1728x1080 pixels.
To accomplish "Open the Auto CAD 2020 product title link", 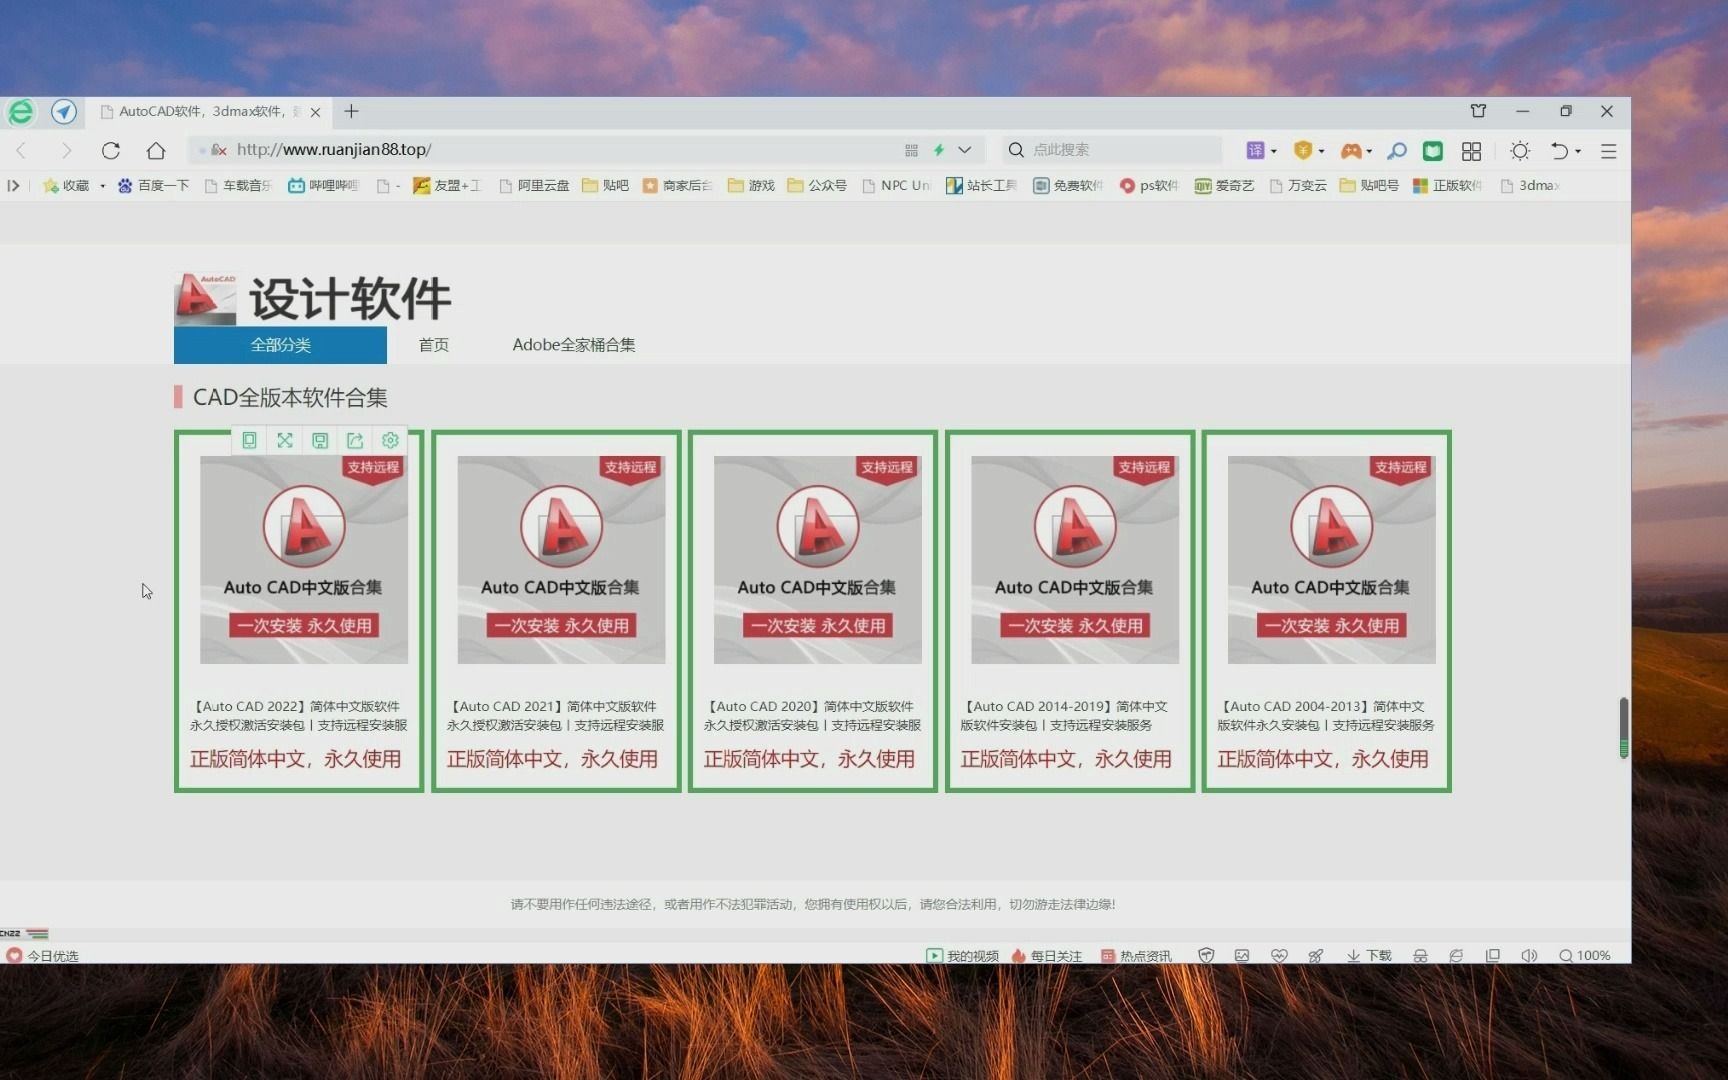I will (812, 715).
